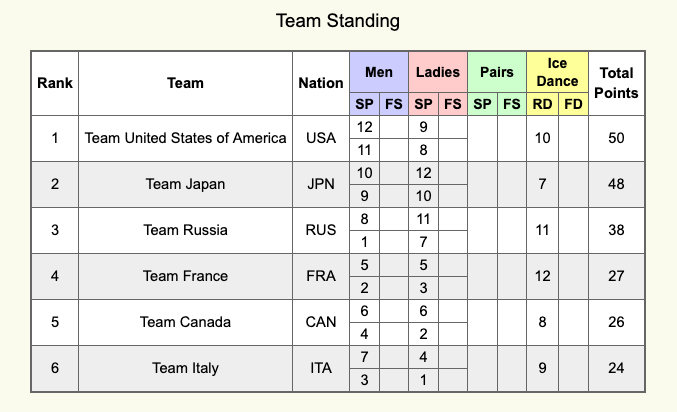
Task: Click the JPN nation code
Action: pyautogui.click(x=321, y=184)
